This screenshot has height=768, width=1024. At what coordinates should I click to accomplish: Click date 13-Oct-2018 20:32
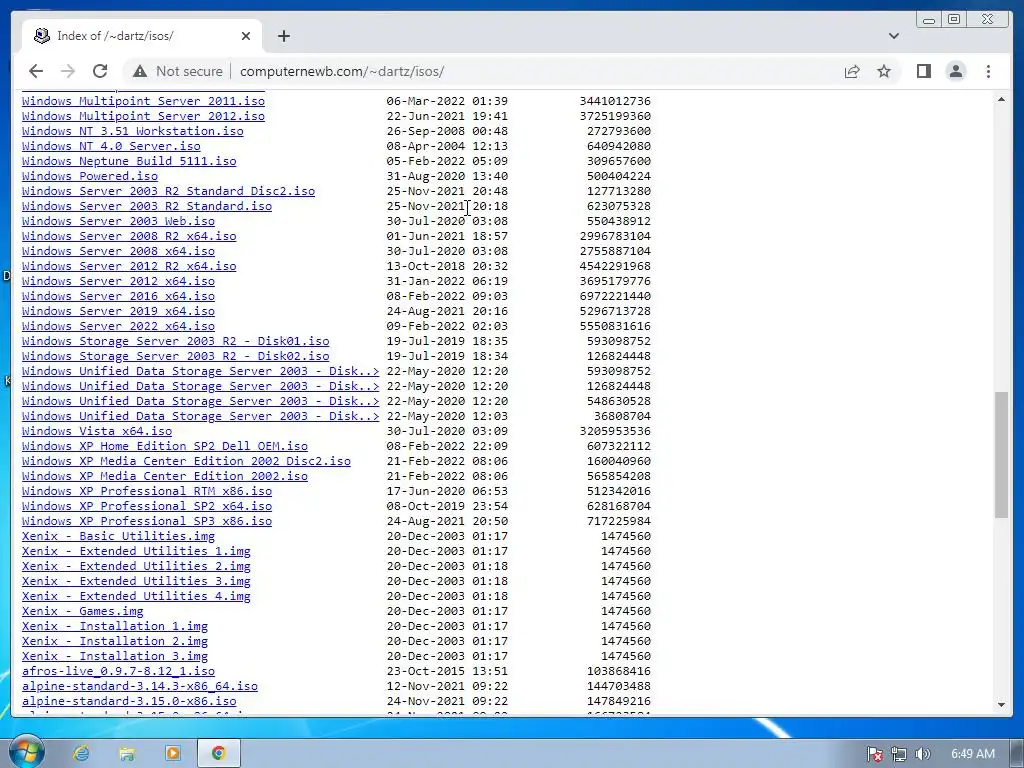tap(447, 266)
